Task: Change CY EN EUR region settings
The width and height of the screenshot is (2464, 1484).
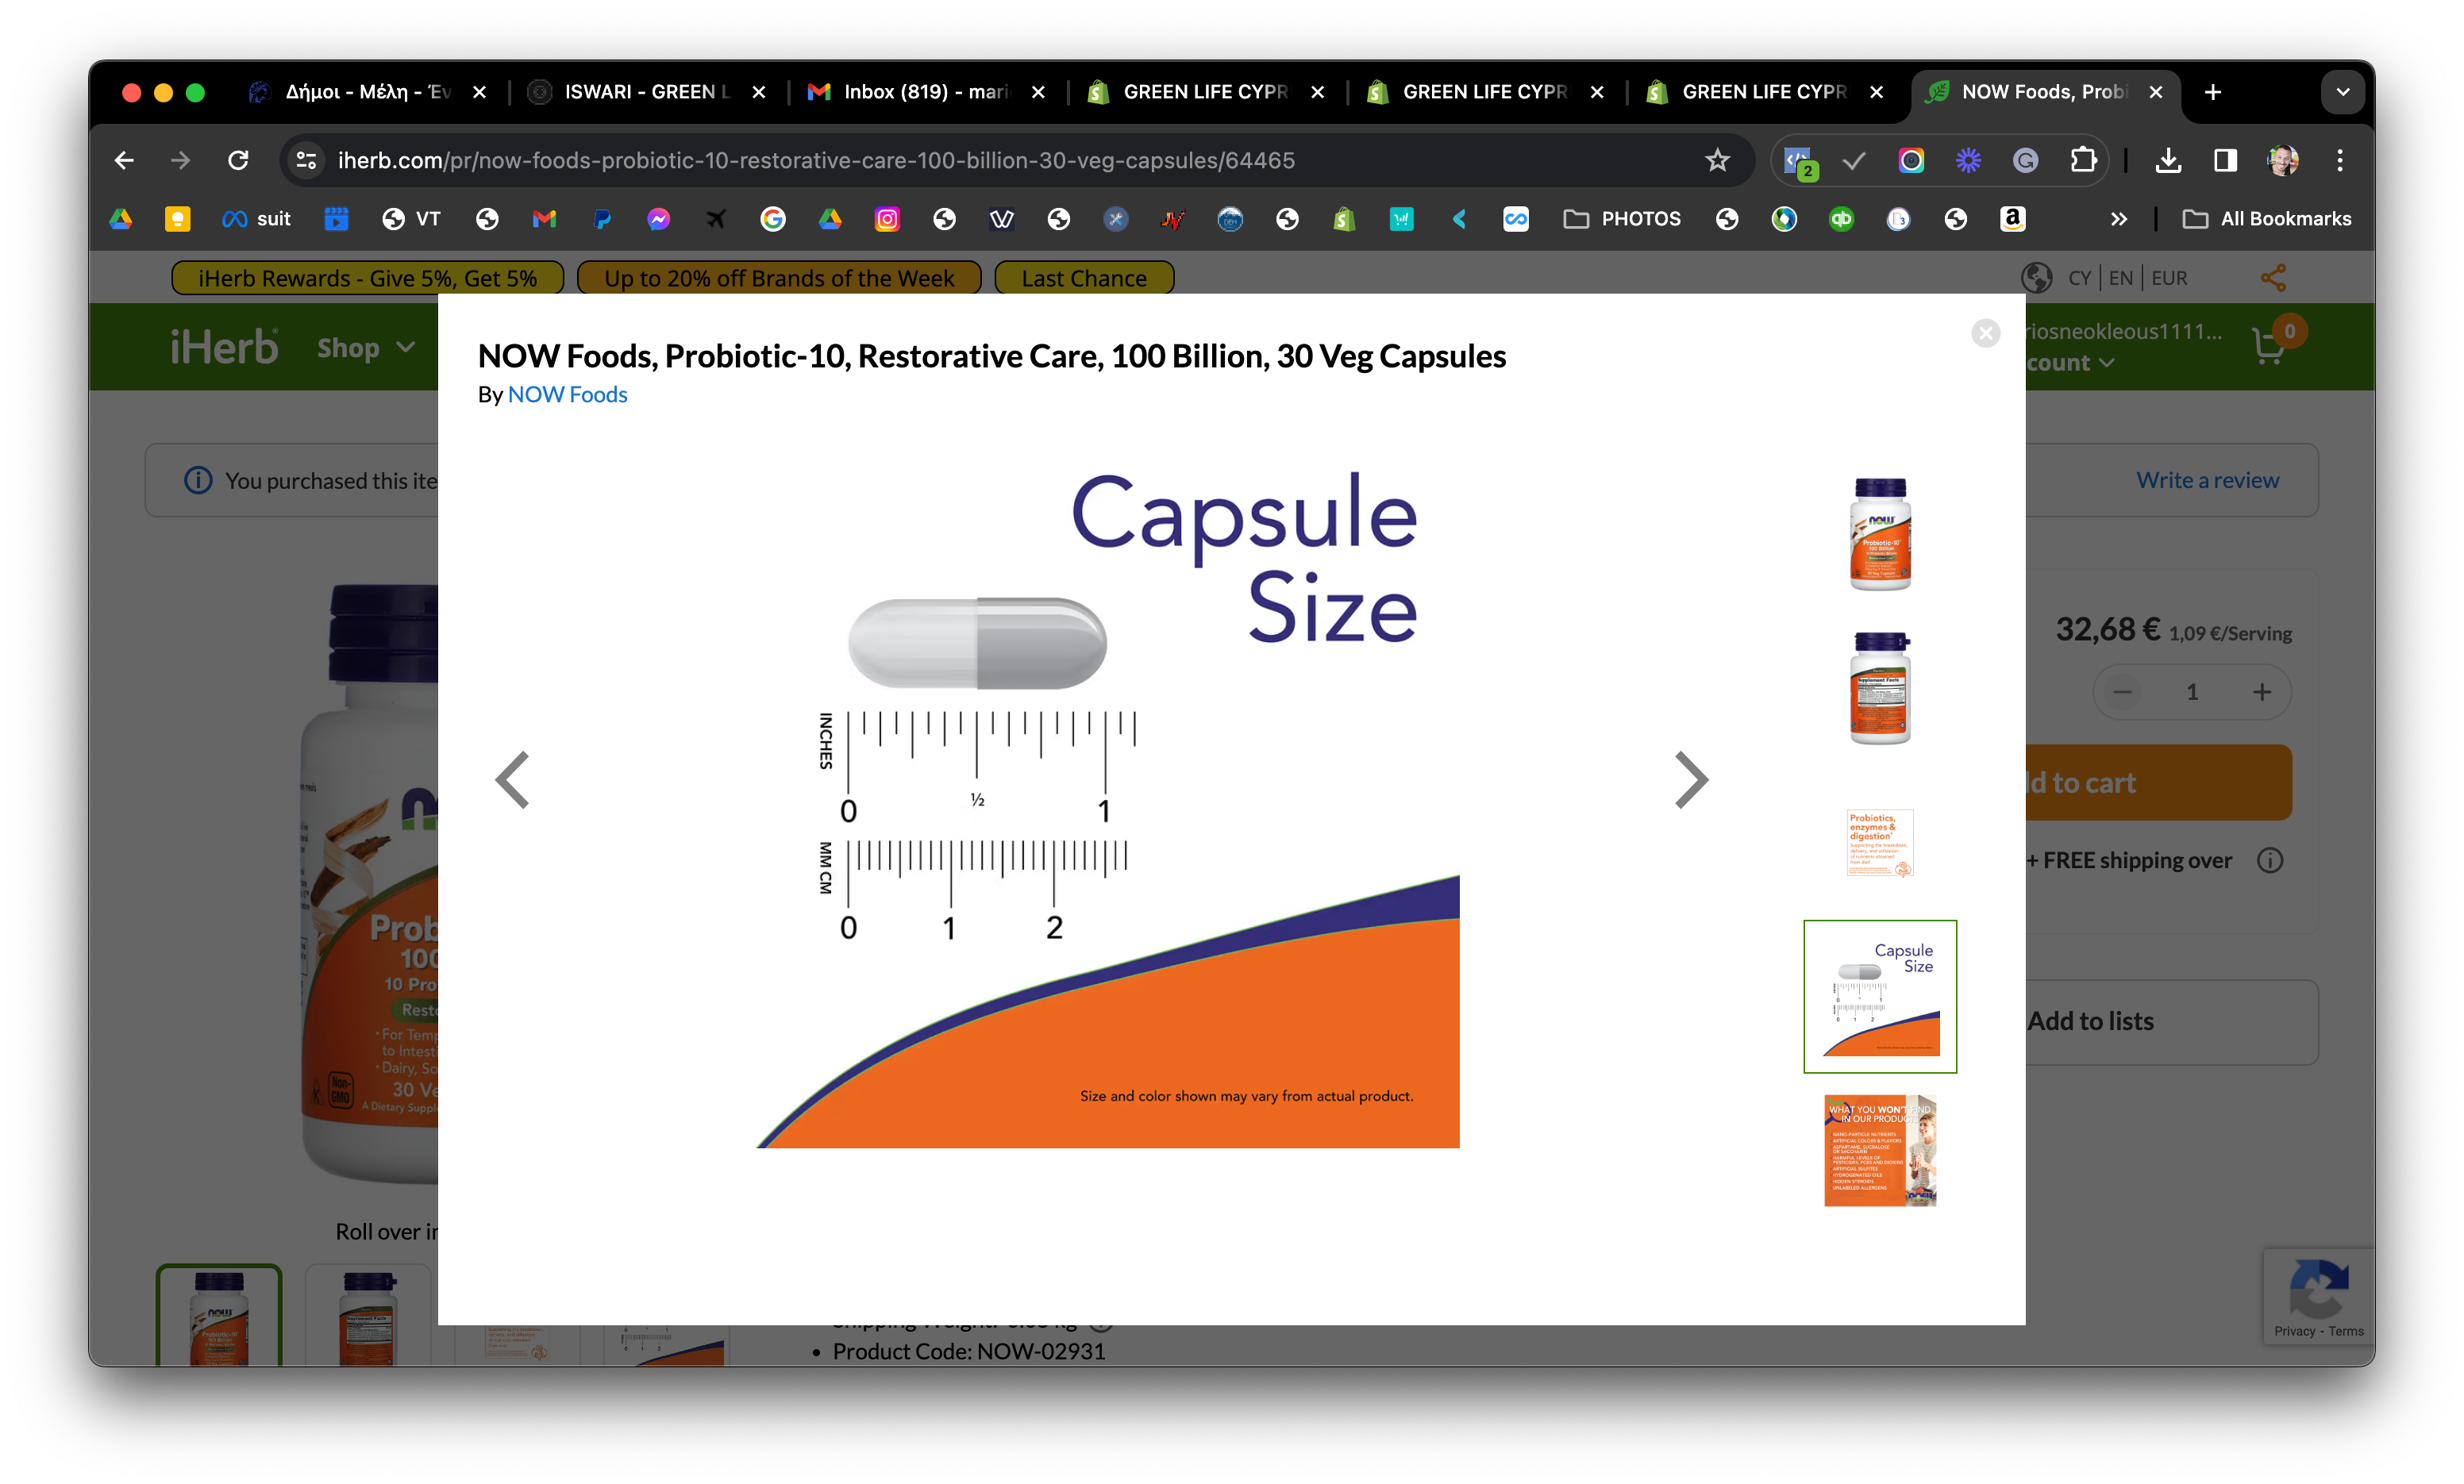Action: tap(2105, 278)
